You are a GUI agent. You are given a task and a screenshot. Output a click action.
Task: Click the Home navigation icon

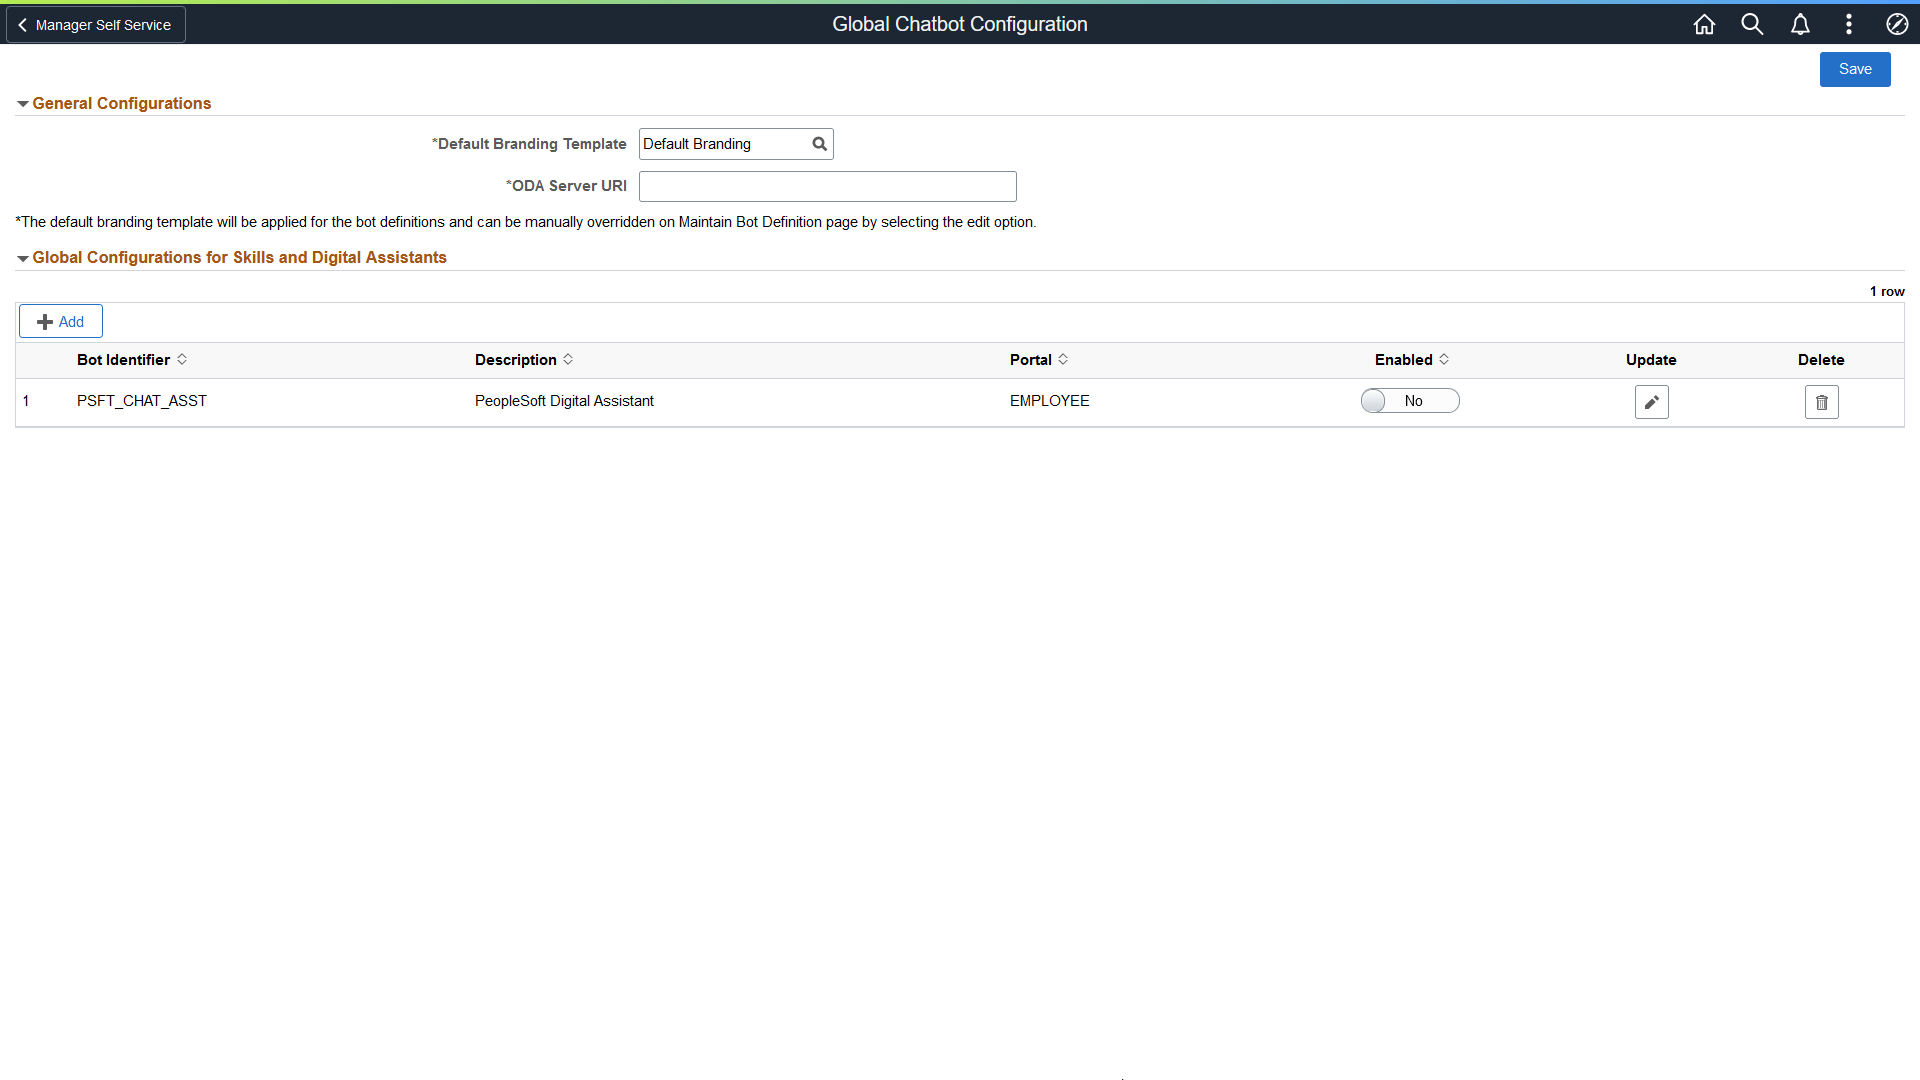[1705, 24]
